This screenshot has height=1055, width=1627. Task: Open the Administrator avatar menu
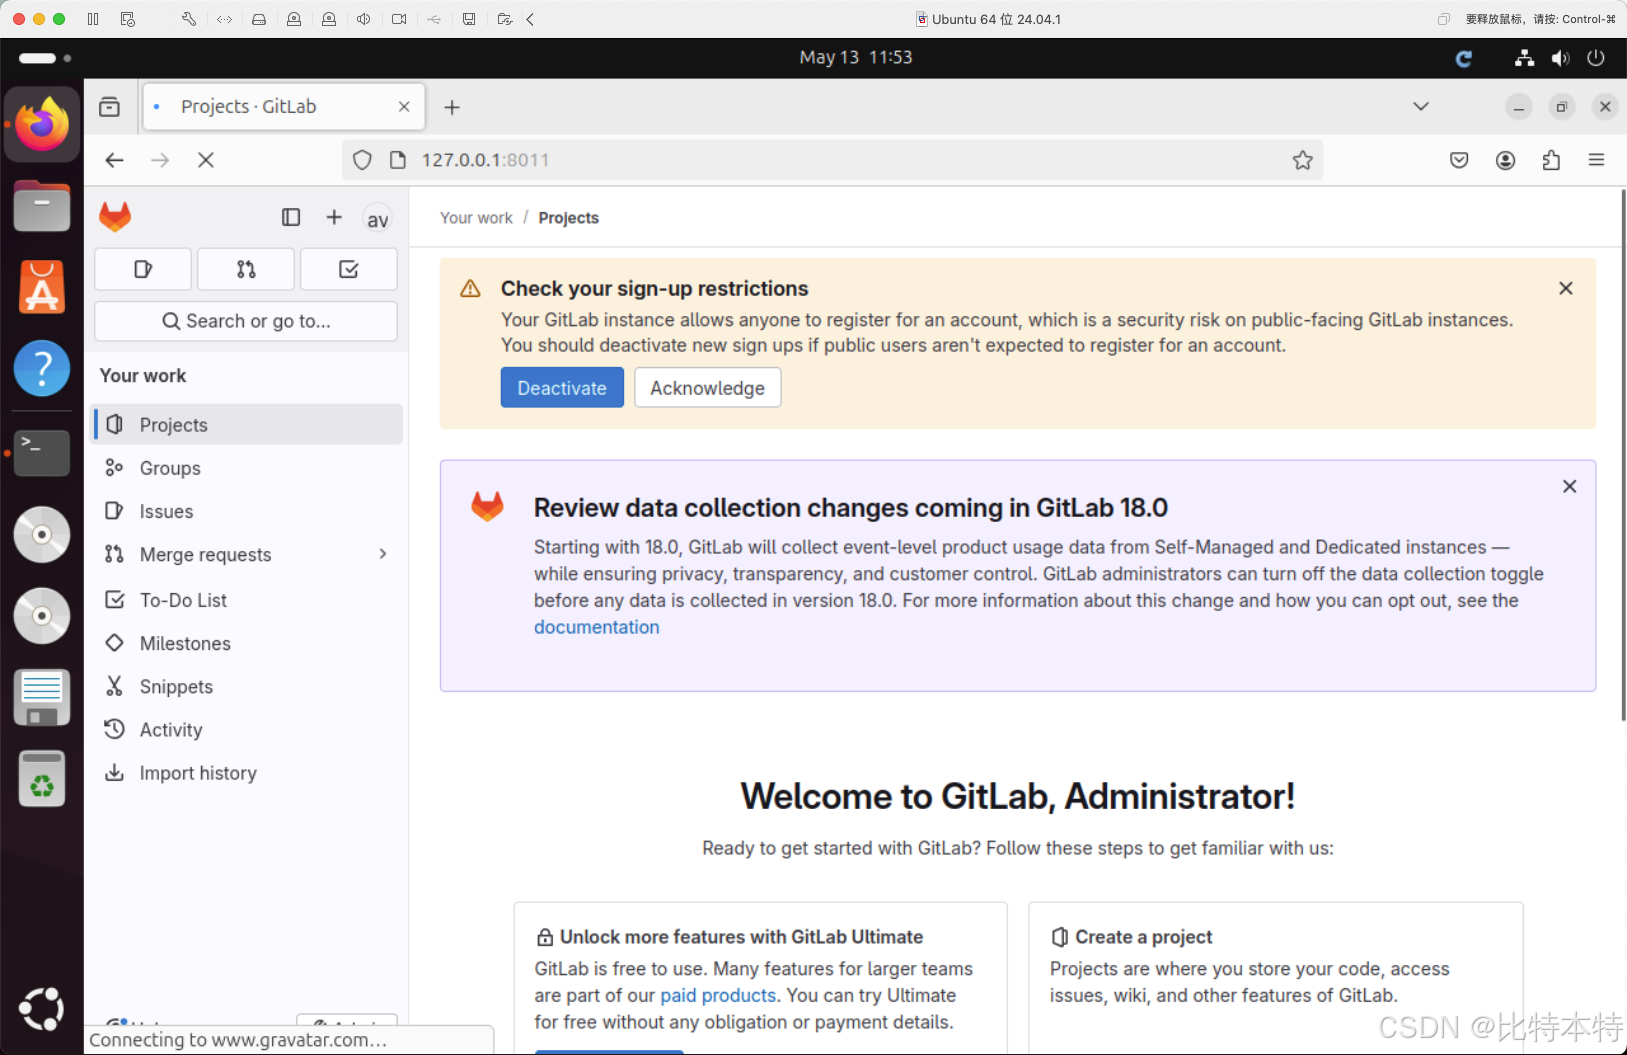tap(377, 219)
